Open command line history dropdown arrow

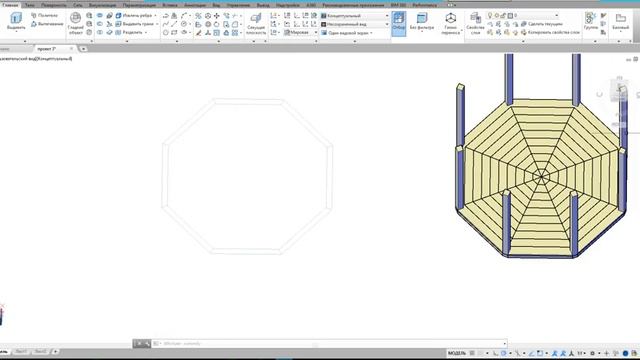coord(504,344)
